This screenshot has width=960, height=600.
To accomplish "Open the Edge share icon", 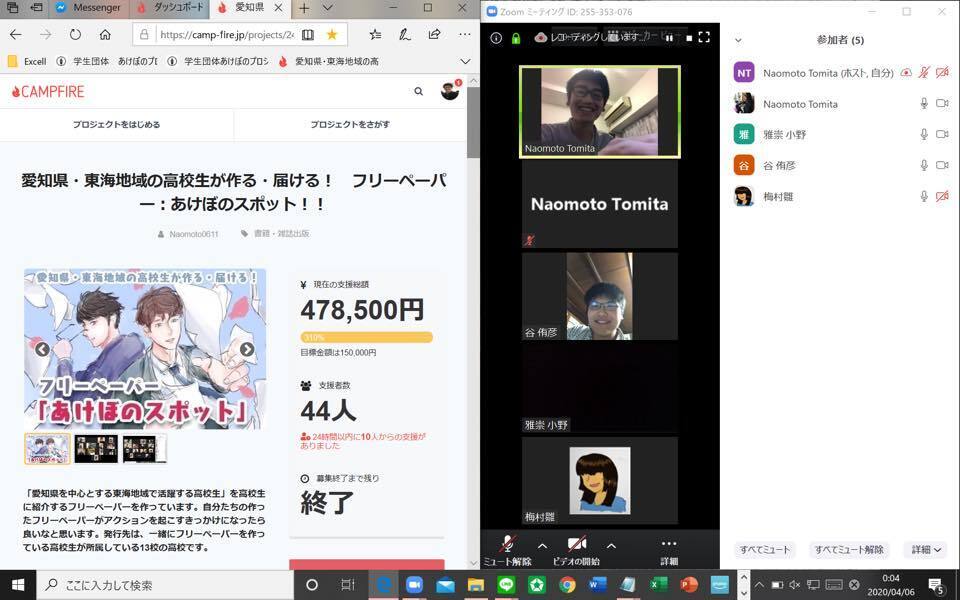I will (x=434, y=34).
